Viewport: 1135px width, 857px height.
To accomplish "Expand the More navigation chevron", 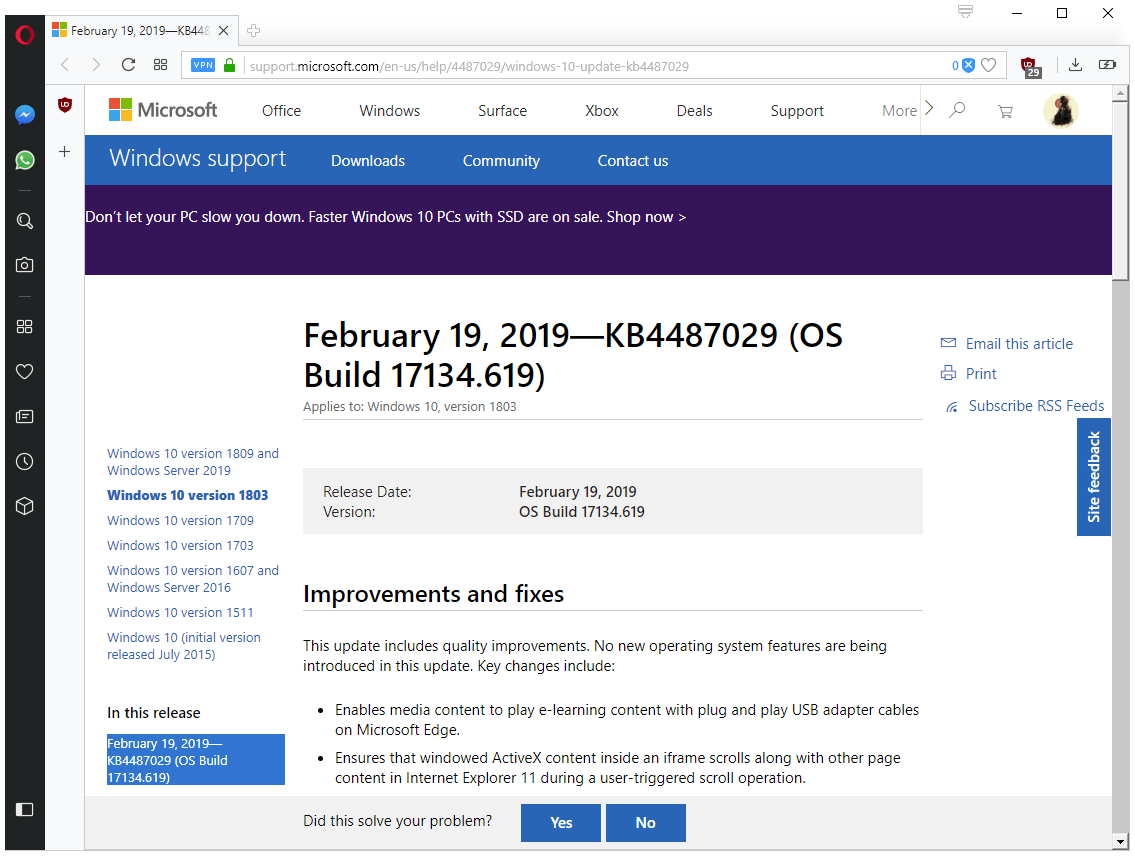I will 929,109.
